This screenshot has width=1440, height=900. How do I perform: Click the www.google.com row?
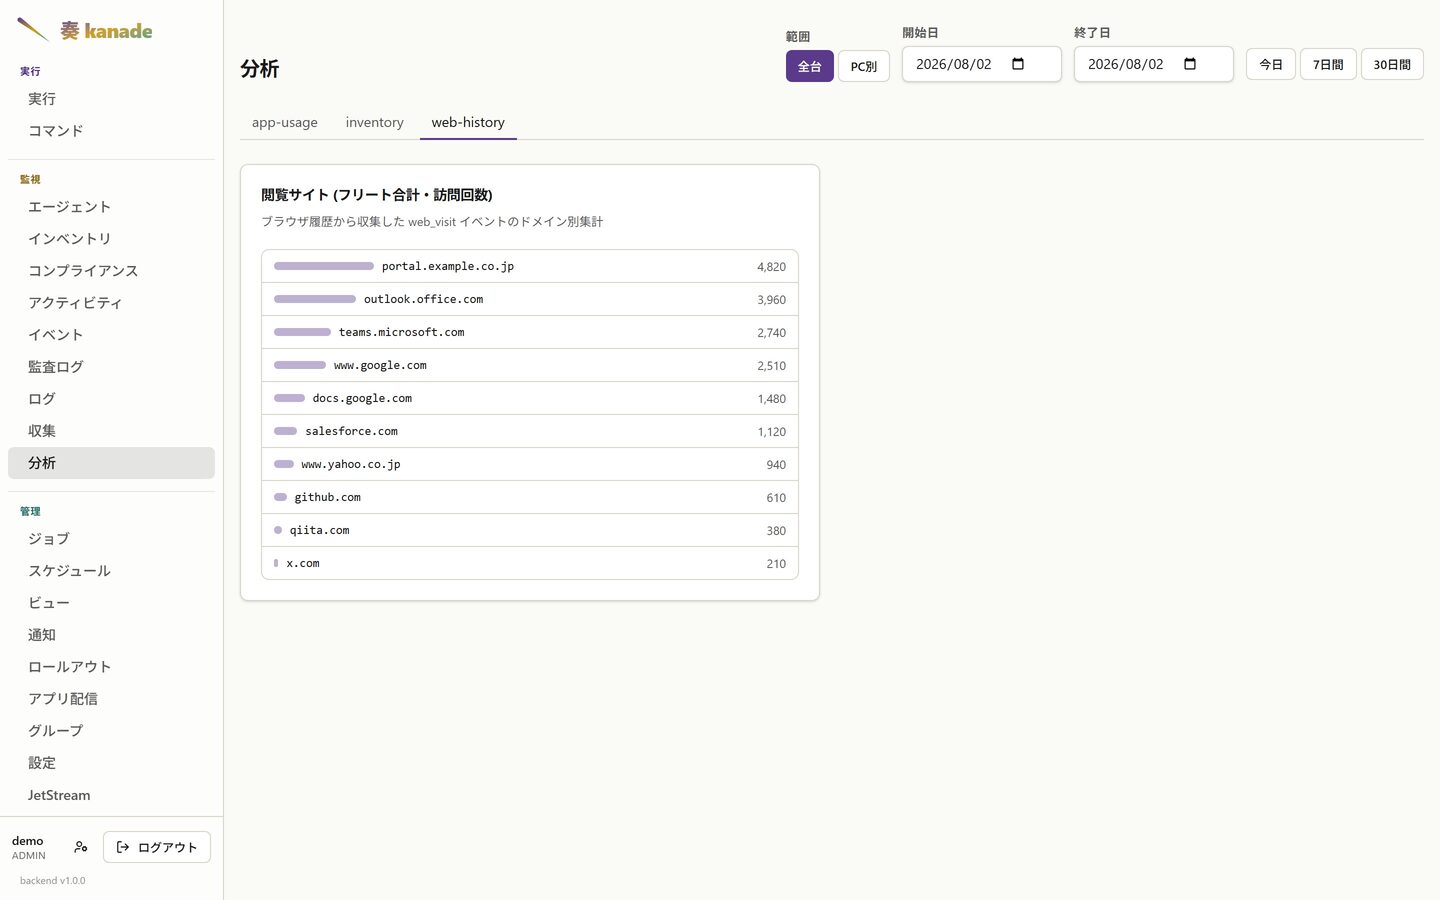(530, 365)
